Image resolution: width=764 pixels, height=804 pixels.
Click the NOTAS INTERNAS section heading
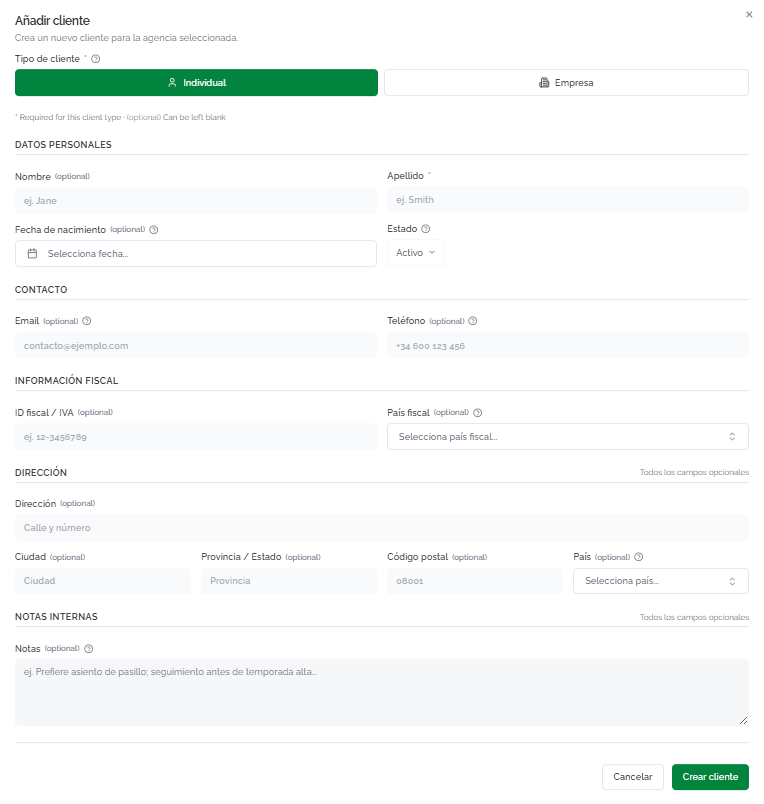point(56,617)
